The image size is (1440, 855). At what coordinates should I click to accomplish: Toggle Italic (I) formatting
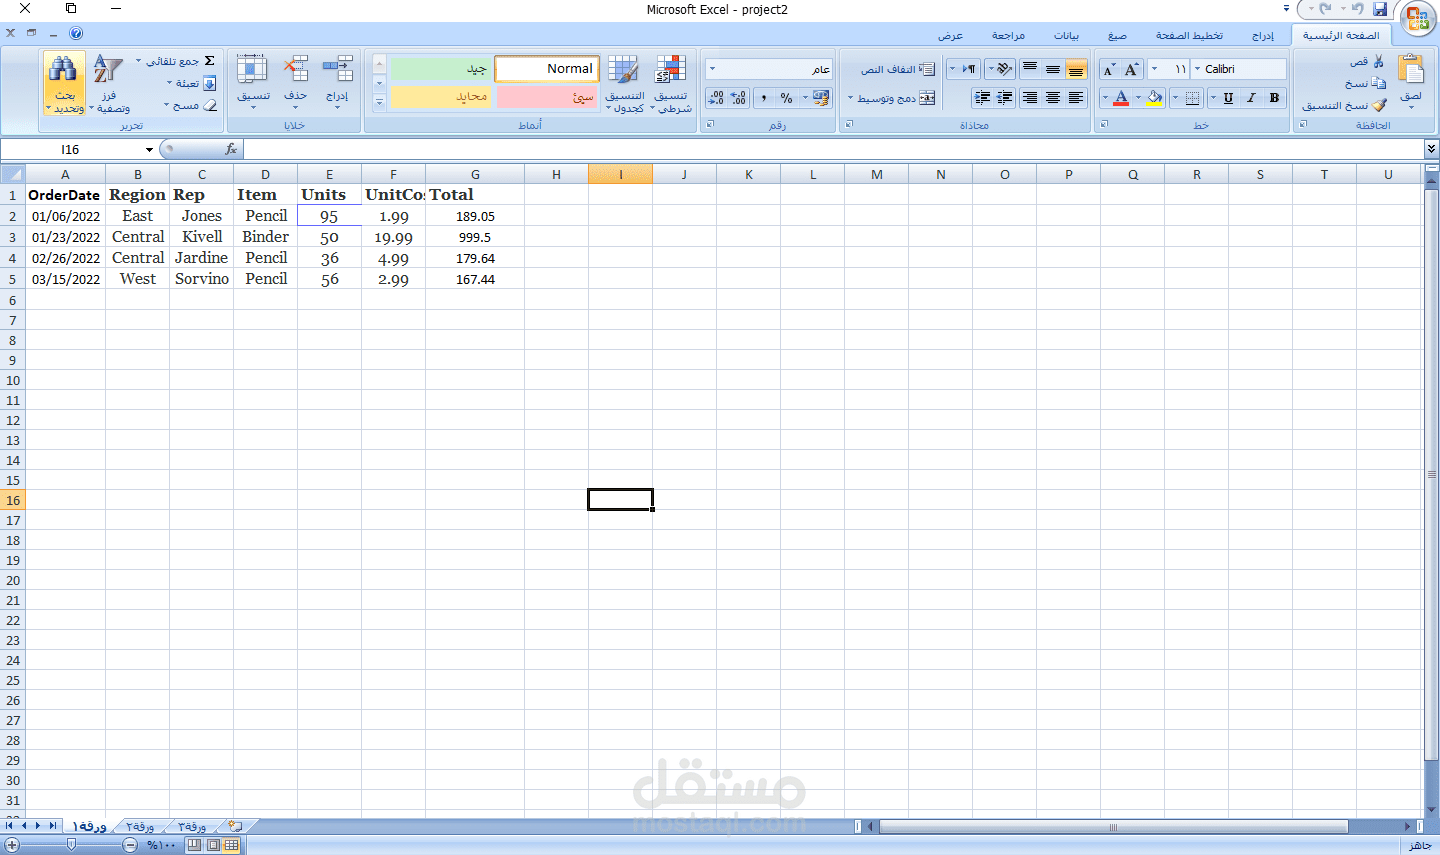[x=1251, y=98]
